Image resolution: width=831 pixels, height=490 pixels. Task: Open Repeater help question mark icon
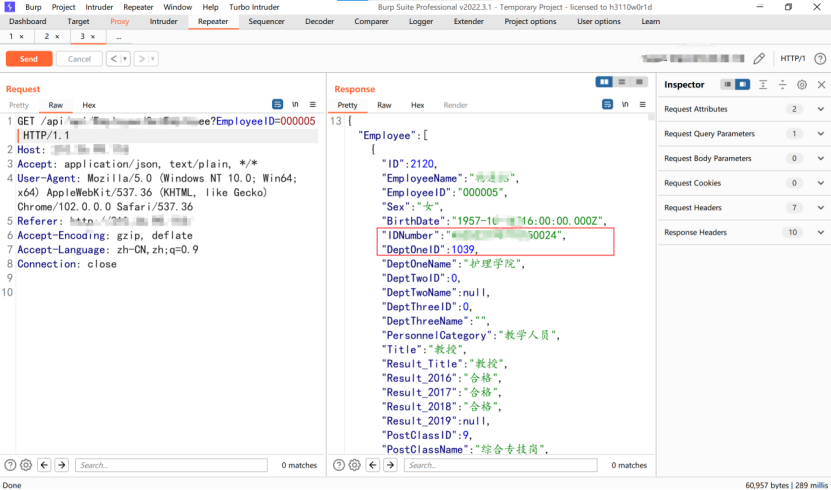click(820, 59)
